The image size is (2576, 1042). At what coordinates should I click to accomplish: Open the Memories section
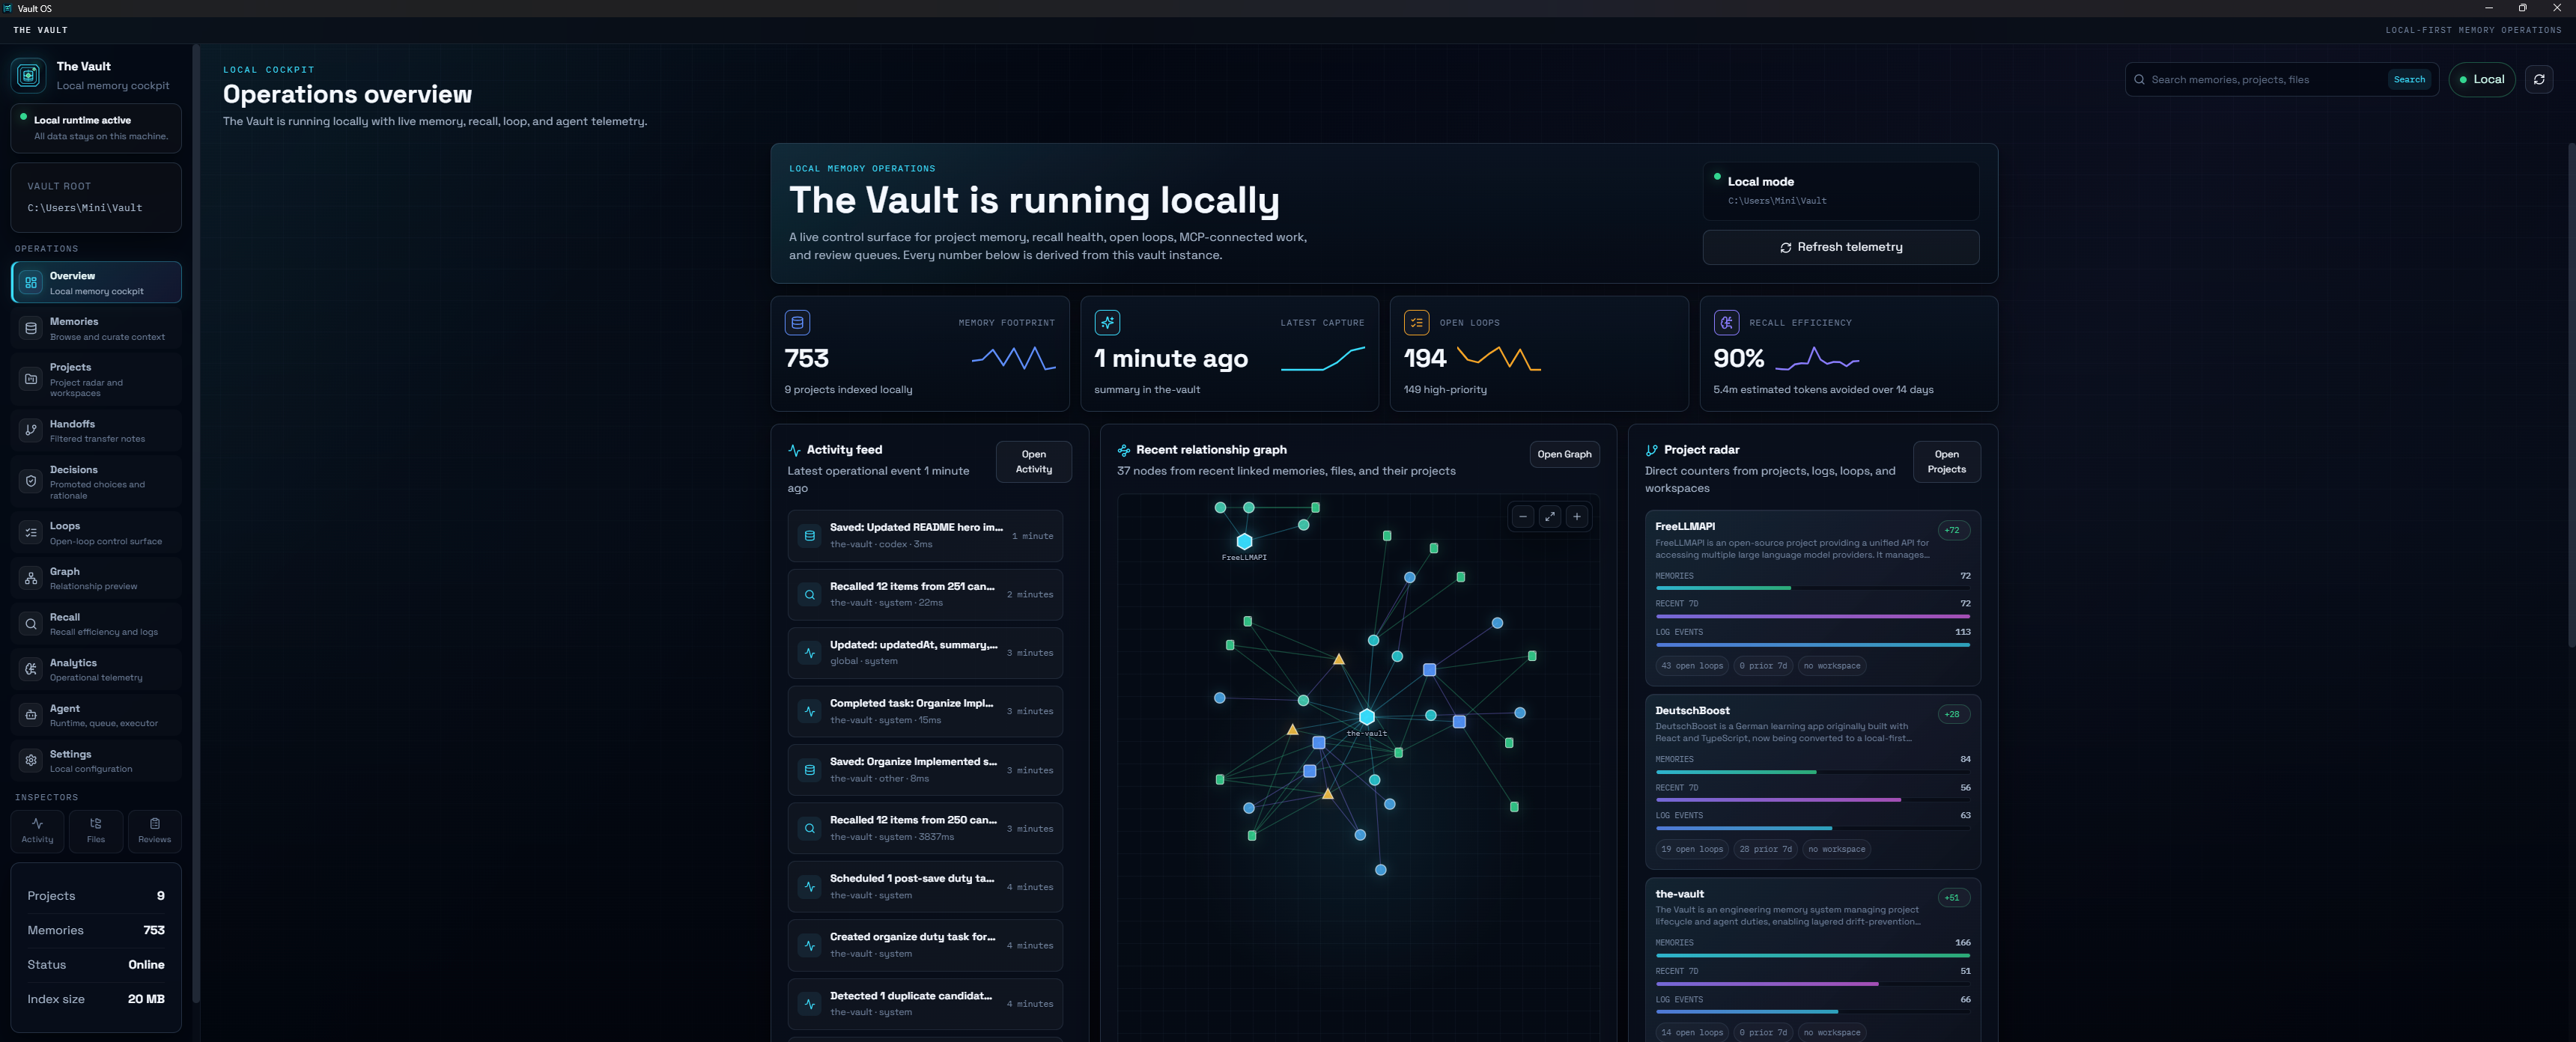(x=96, y=329)
